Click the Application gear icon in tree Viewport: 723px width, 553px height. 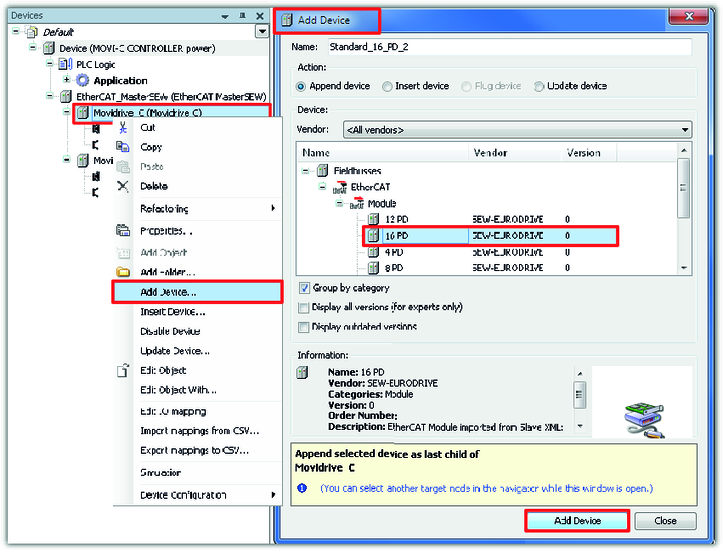click(x=82, y=80)
